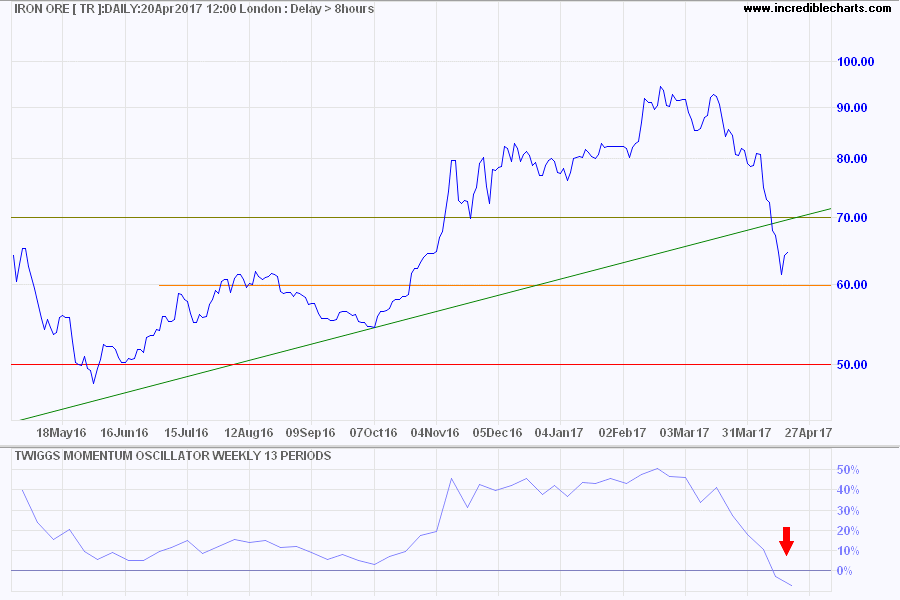Viewport: 900px width, 600px height.
Task: Click the red 50.00 support line
Action: click(x=421, y=365)
